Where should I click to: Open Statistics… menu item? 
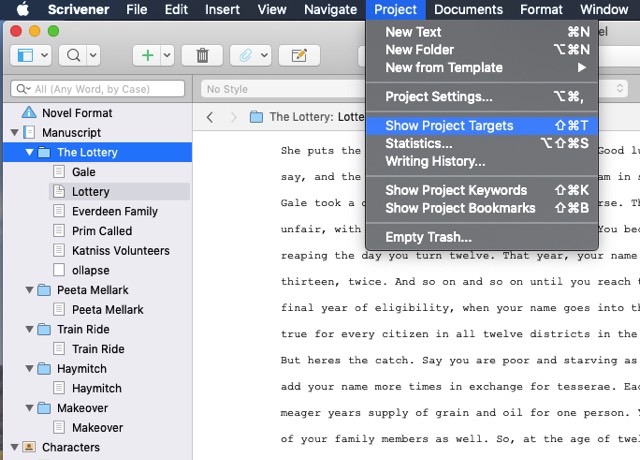(482, 144)
